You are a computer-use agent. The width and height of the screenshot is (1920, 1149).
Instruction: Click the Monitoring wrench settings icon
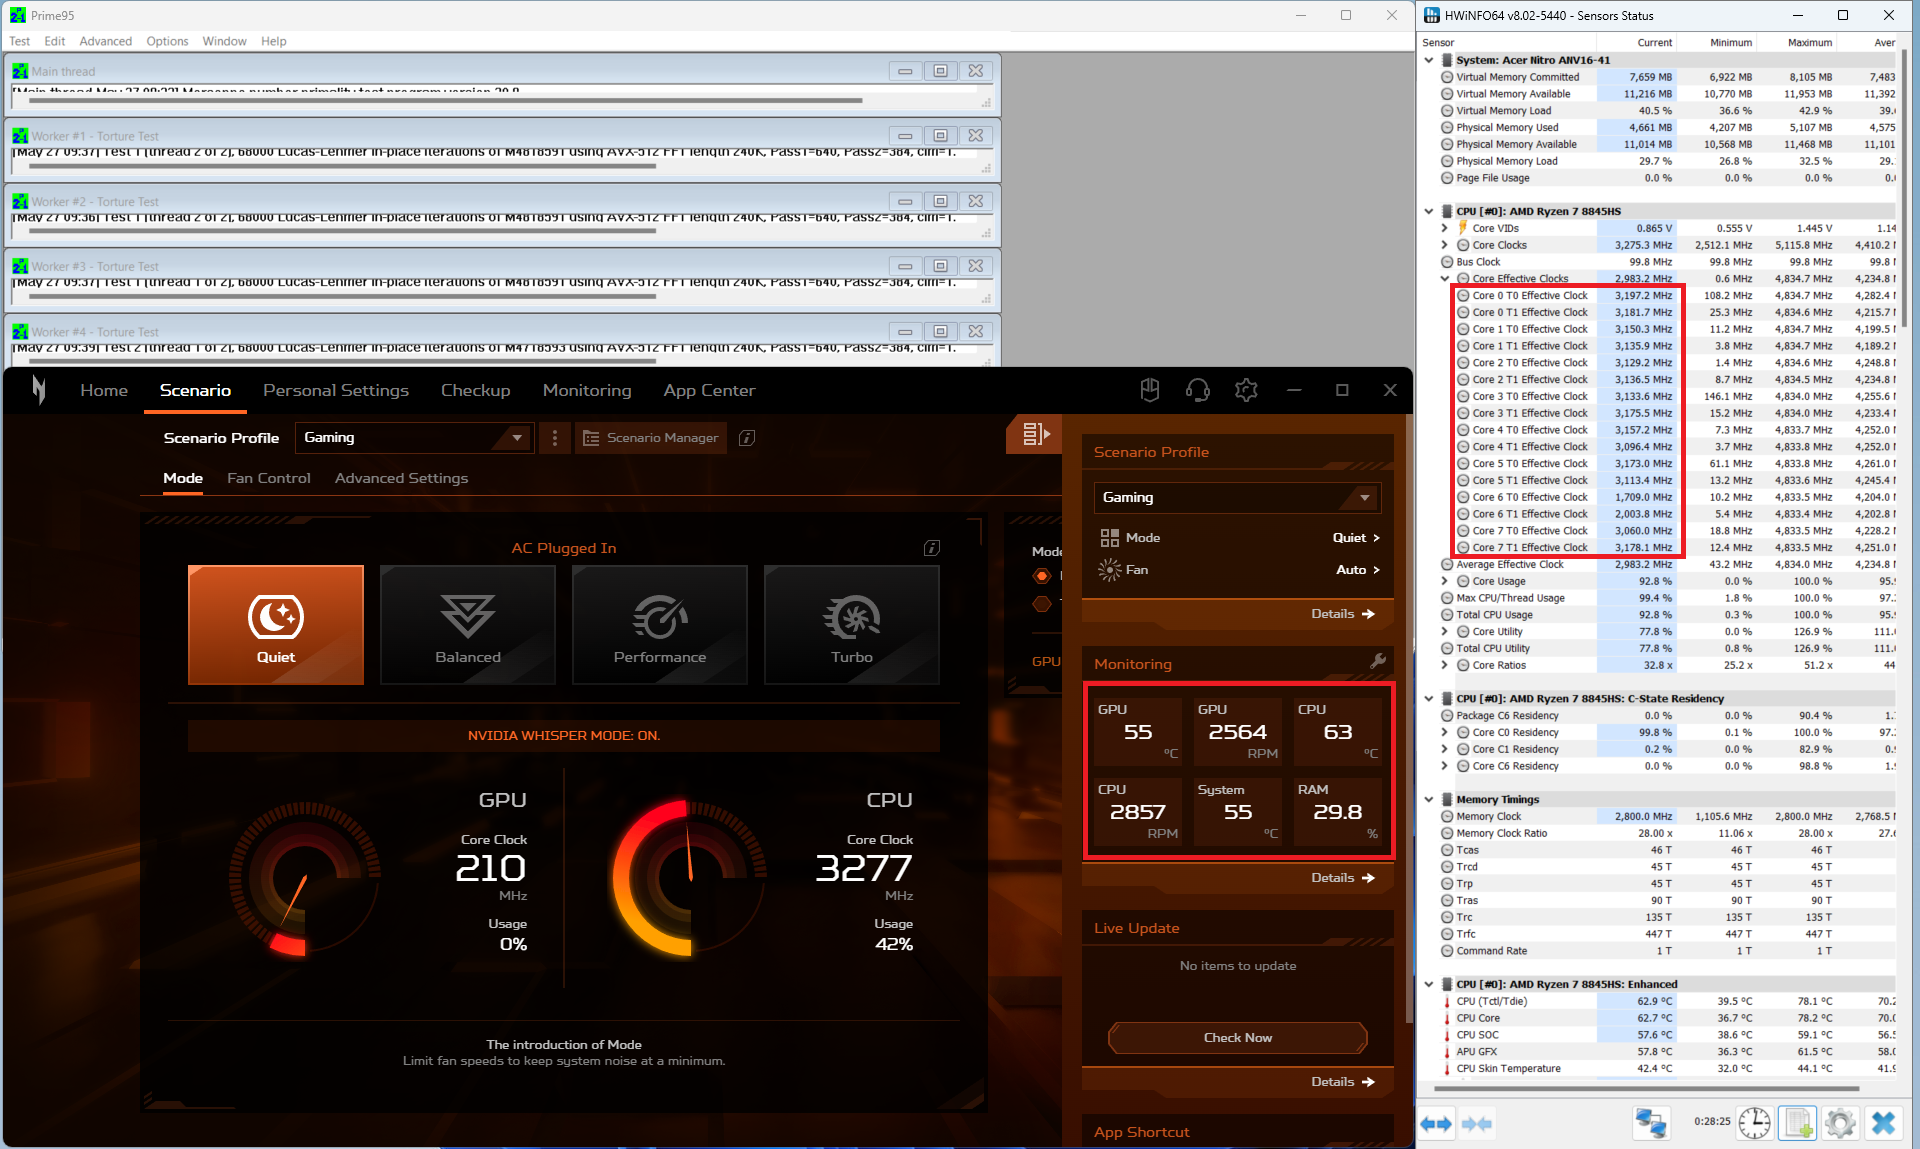coord(1378,661)
